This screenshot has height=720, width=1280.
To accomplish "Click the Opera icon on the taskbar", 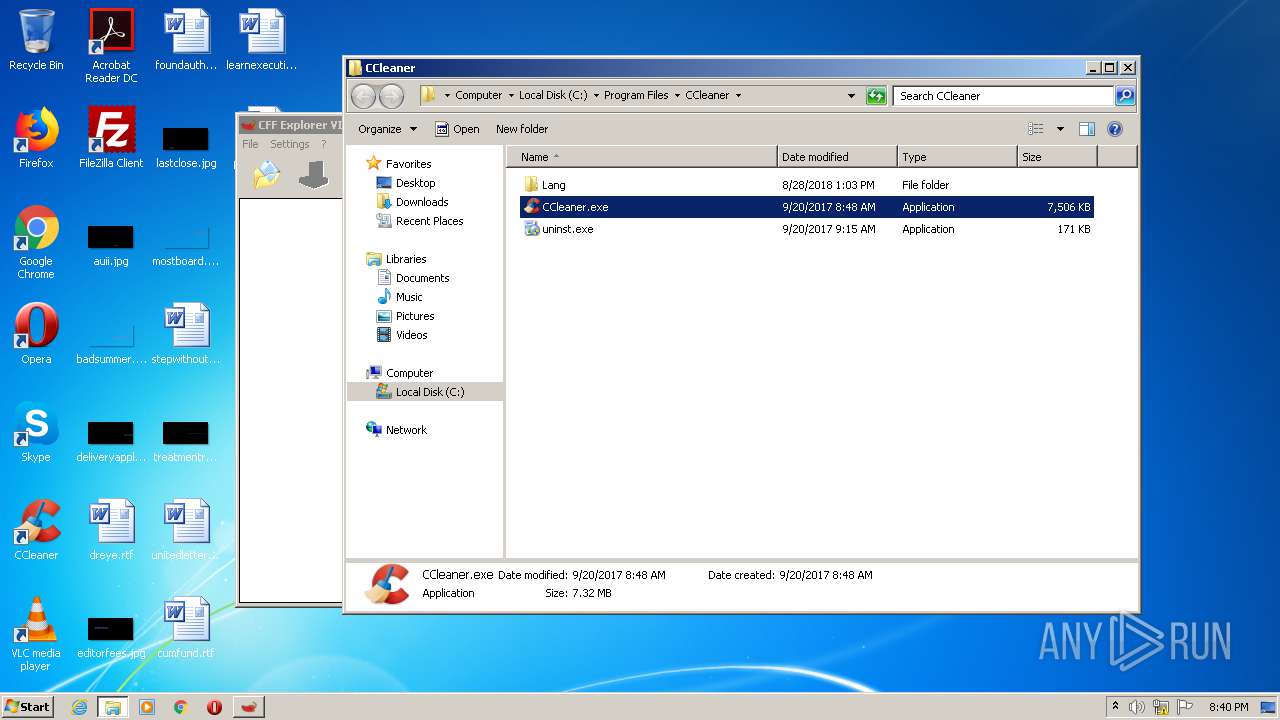I will pos(214,707).
